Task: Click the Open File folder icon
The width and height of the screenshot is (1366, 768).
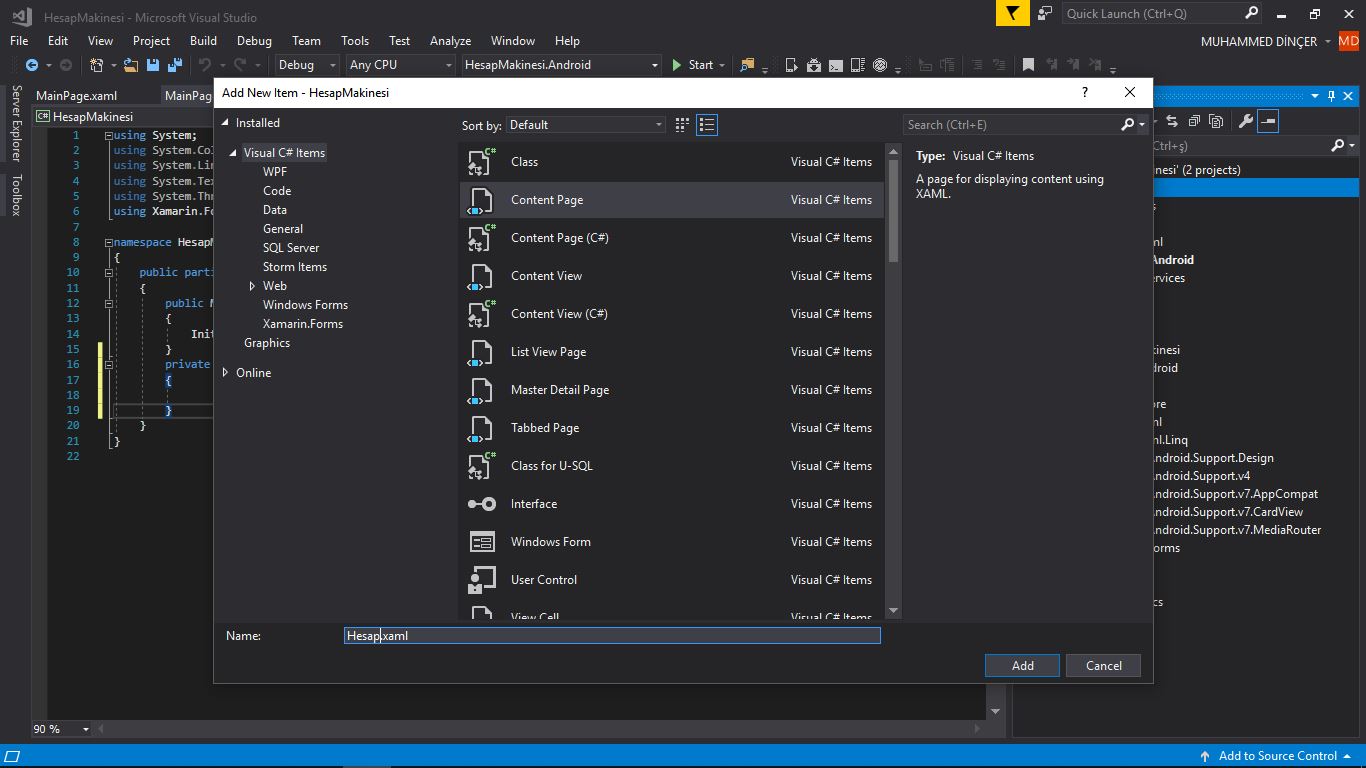Action: 131,65
